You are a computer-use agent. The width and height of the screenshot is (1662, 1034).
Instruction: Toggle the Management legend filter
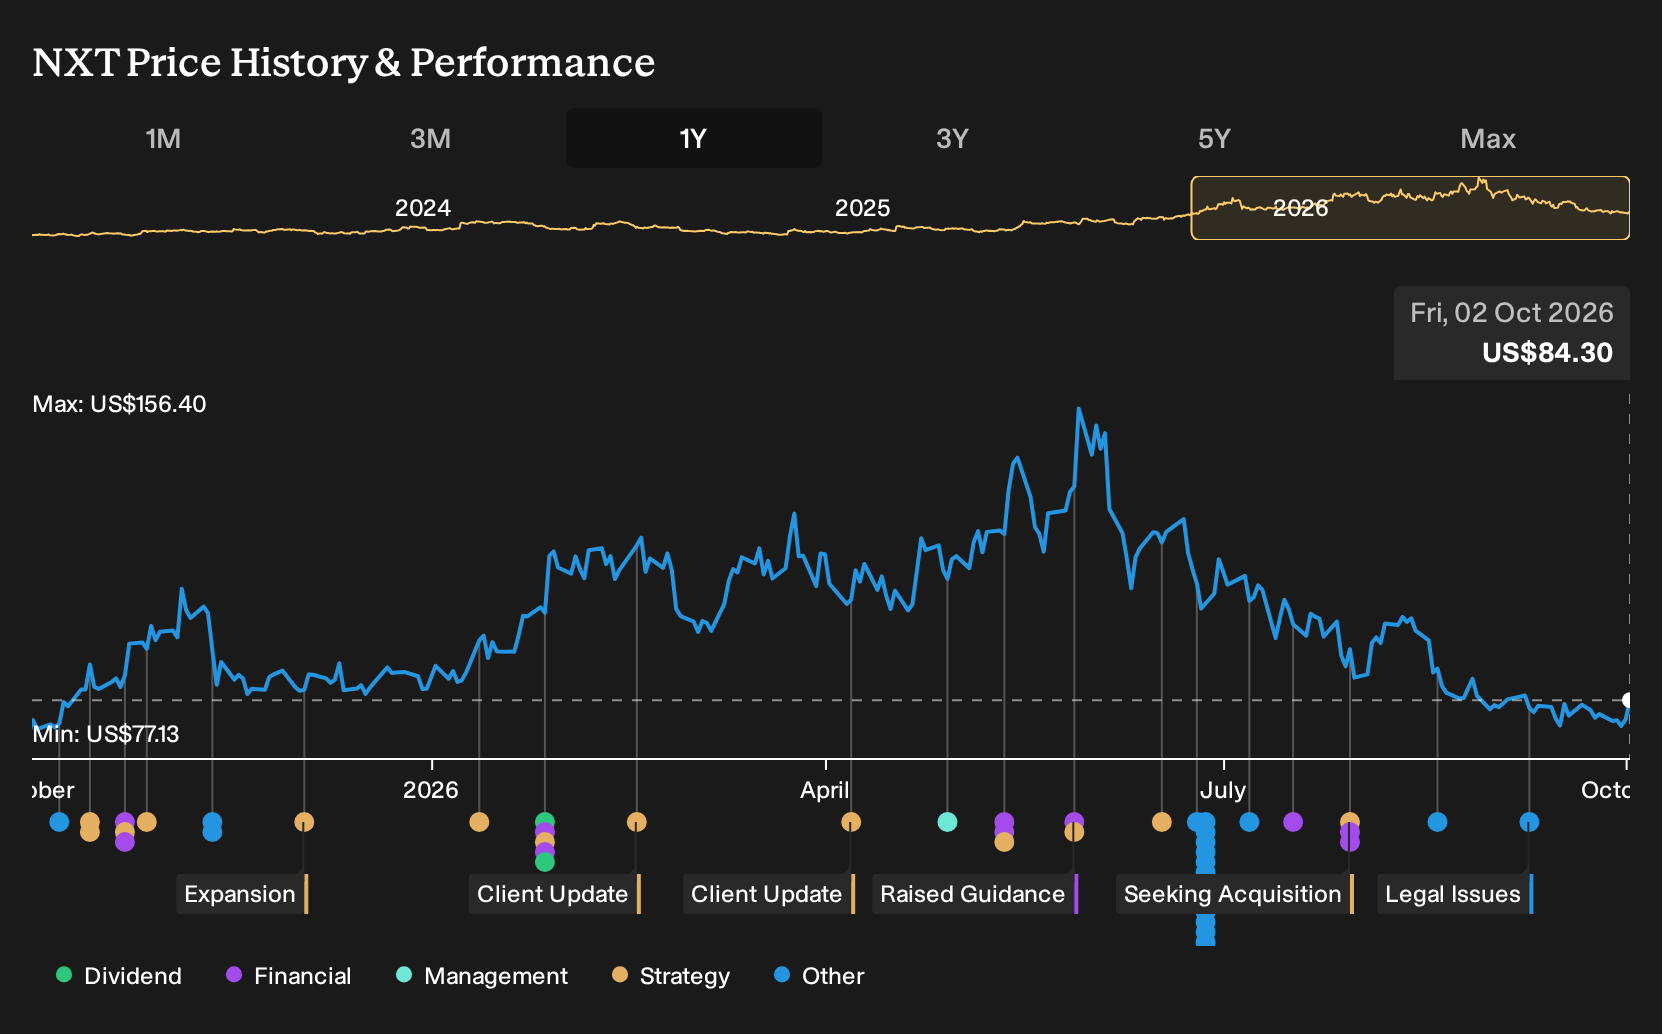[x=482, y=976]
